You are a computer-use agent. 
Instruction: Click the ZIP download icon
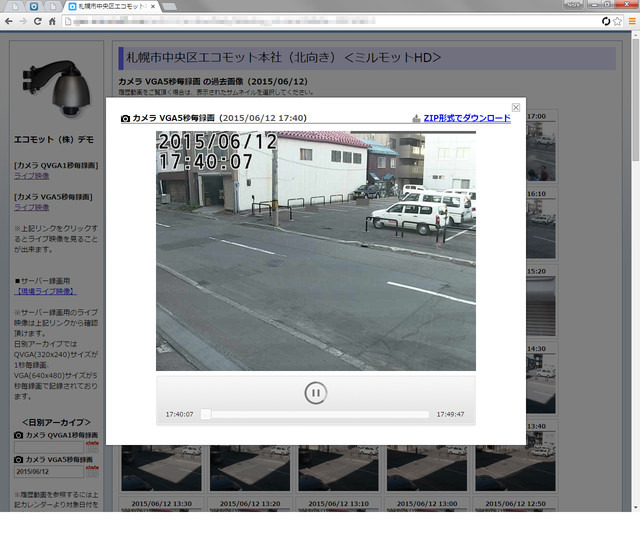[x=416, y=118]
